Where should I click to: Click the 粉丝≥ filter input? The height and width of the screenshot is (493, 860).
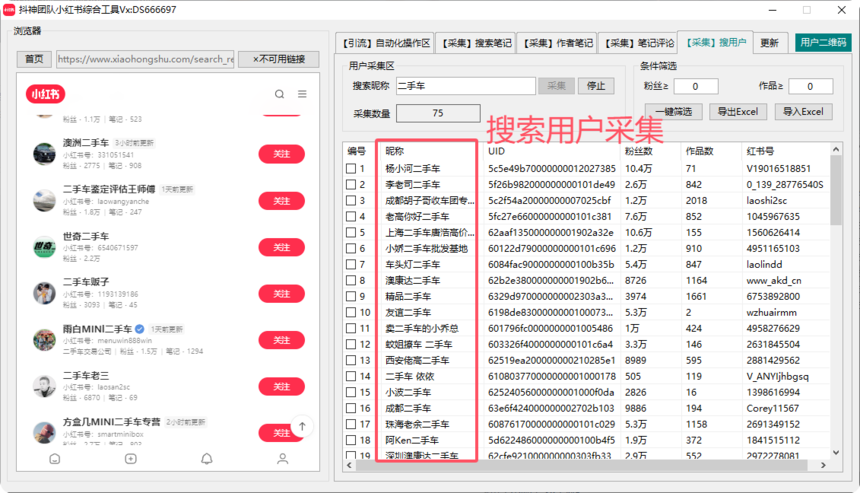point(695,86)
